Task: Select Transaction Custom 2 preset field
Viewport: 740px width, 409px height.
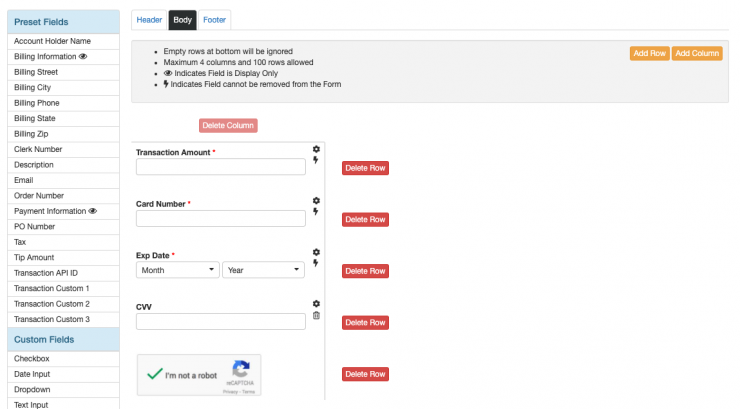Action: tap(63, 304)
